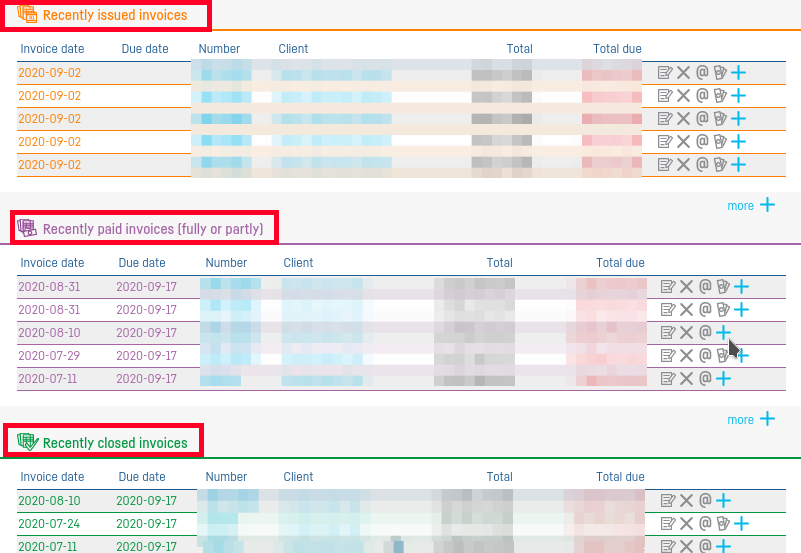
Task: Delete the paid invoice dated 2020-07-11
Action: click(x=687, y=379)
